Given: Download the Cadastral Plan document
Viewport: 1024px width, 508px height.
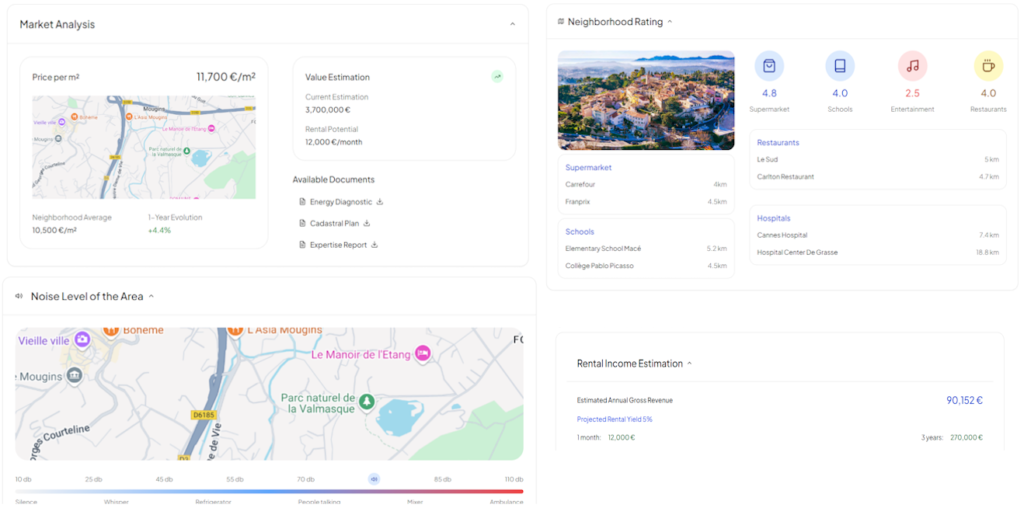Looking at the screenshot, I should 366,223.
